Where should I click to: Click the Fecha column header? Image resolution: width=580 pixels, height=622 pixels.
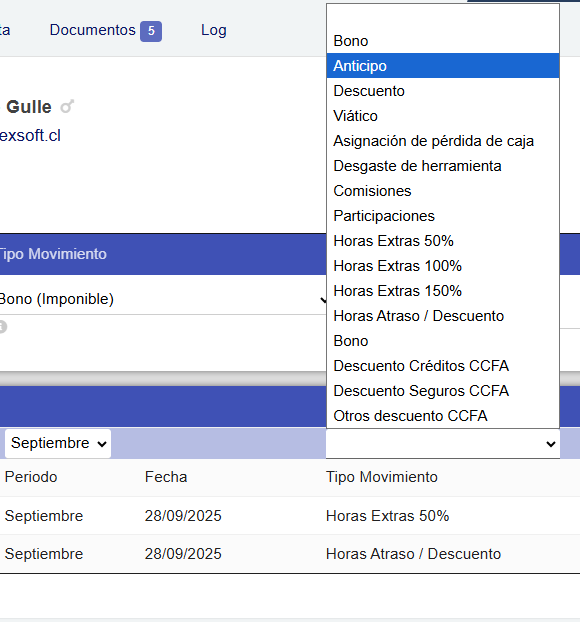166,477
